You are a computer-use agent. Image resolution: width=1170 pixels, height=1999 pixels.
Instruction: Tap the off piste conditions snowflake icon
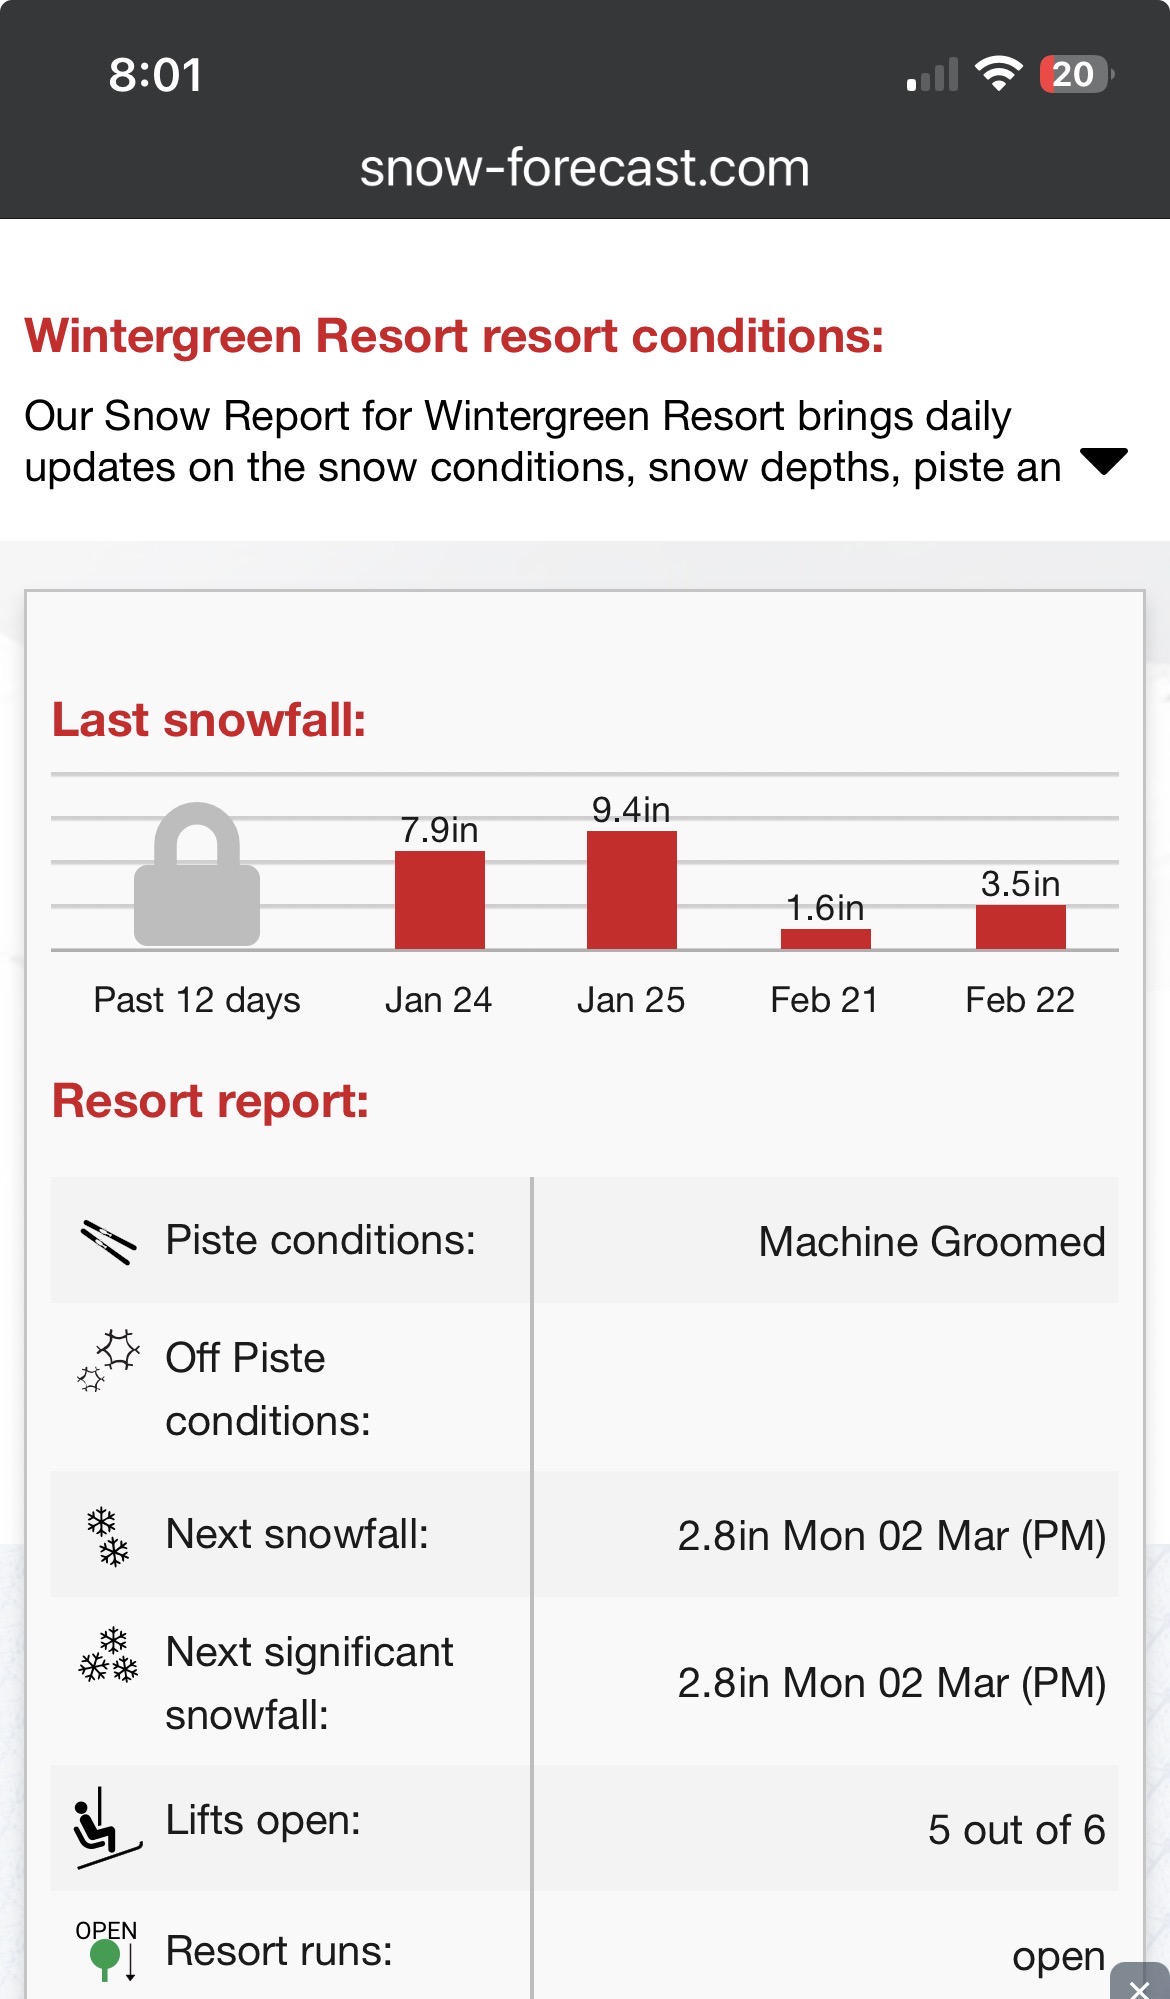[108, 1360]
